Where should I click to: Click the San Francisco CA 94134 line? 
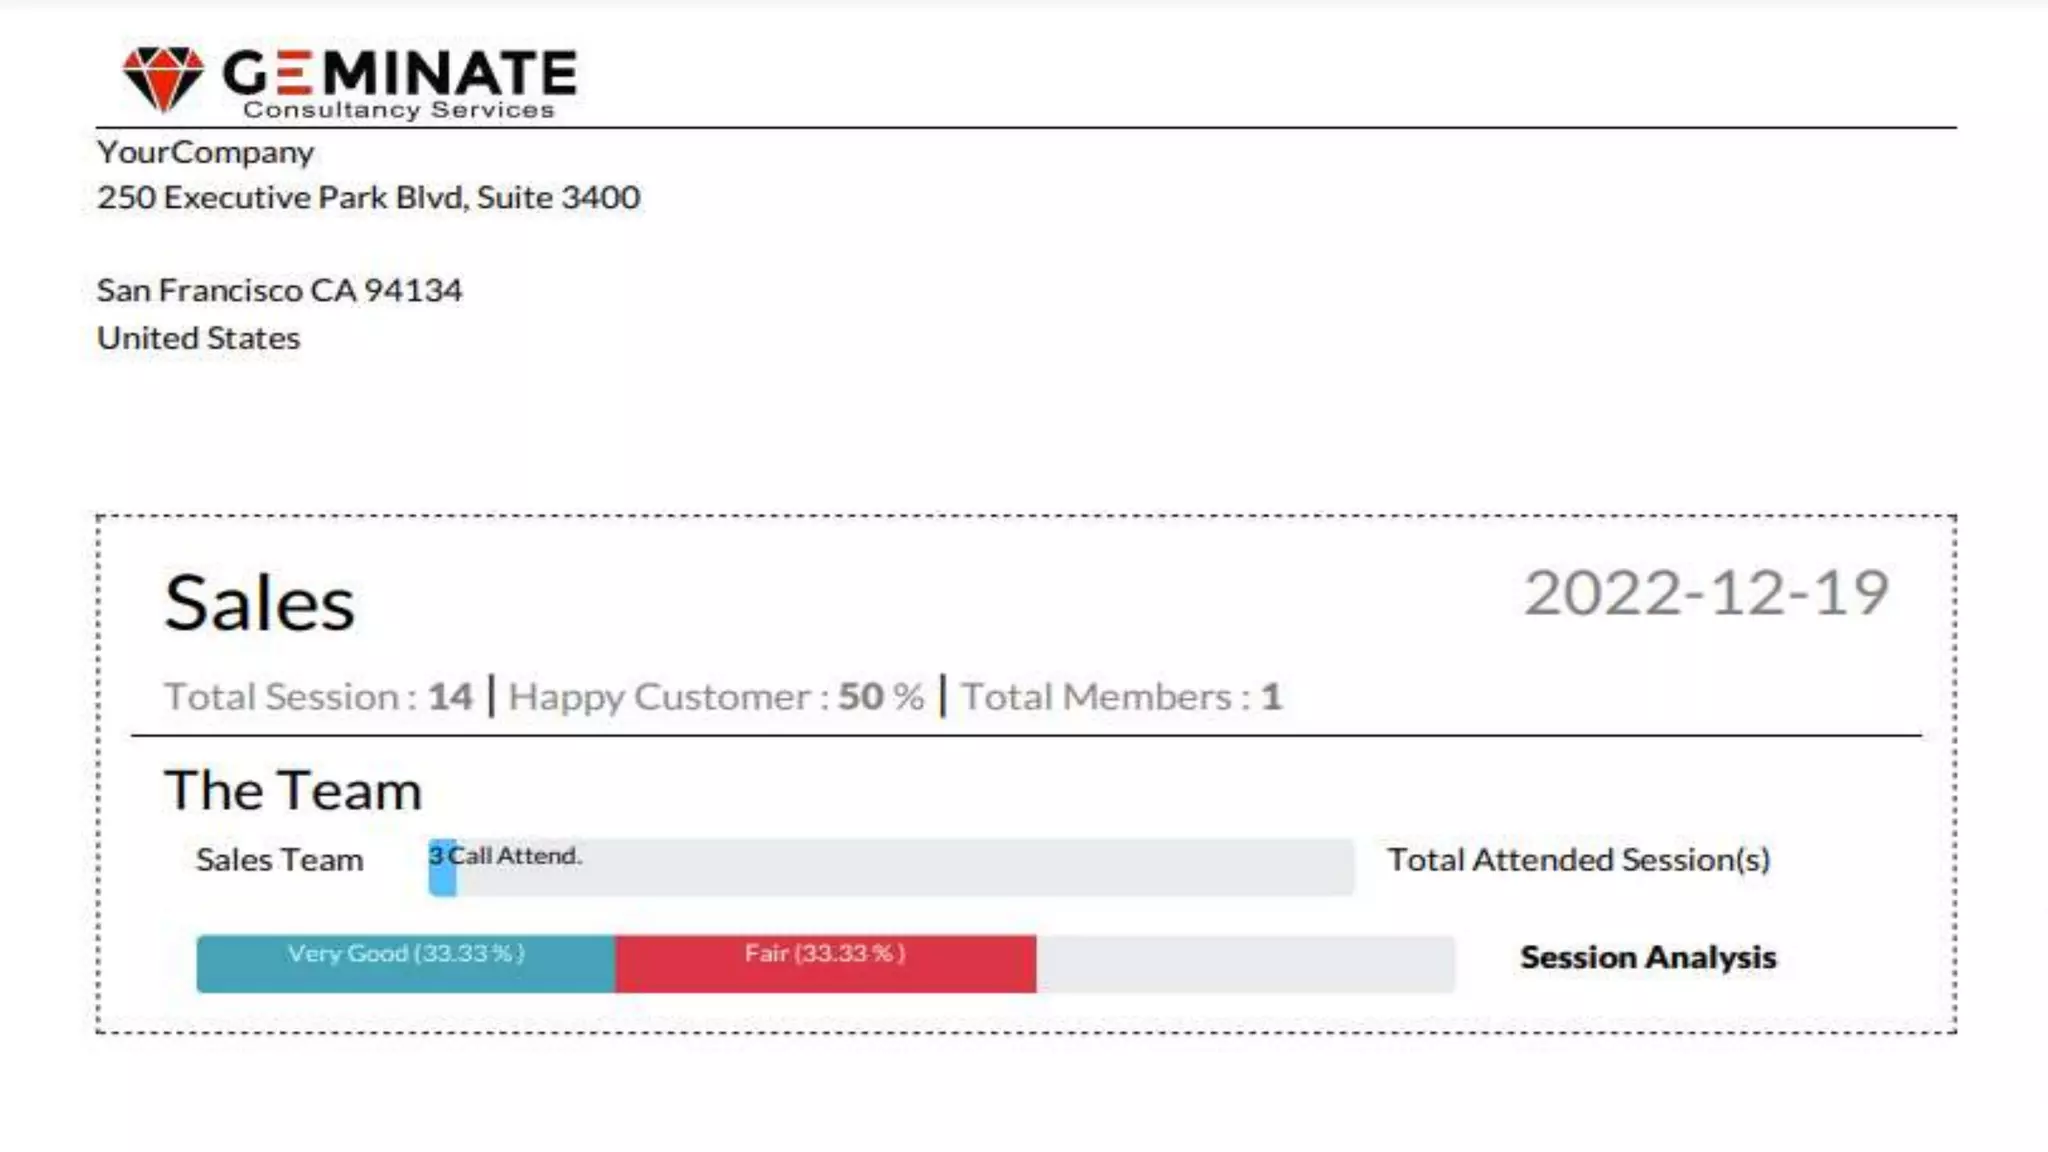[x=279, y=290]
